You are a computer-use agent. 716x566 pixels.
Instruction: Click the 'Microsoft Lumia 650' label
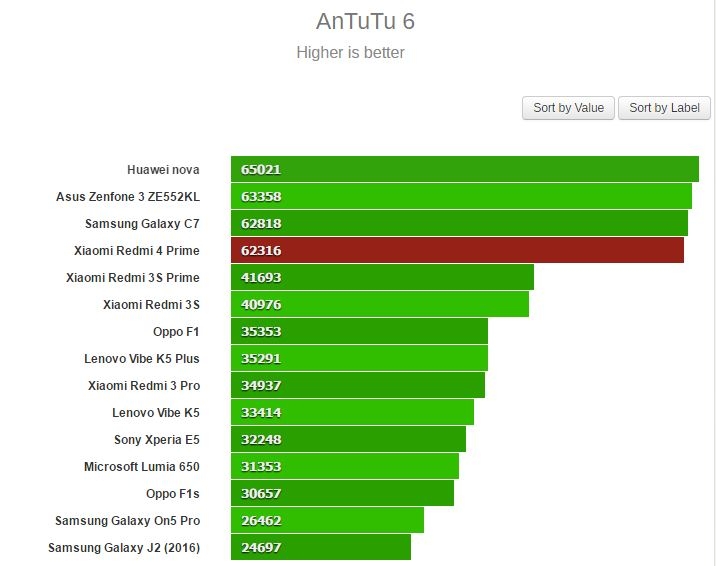point(142,466)
